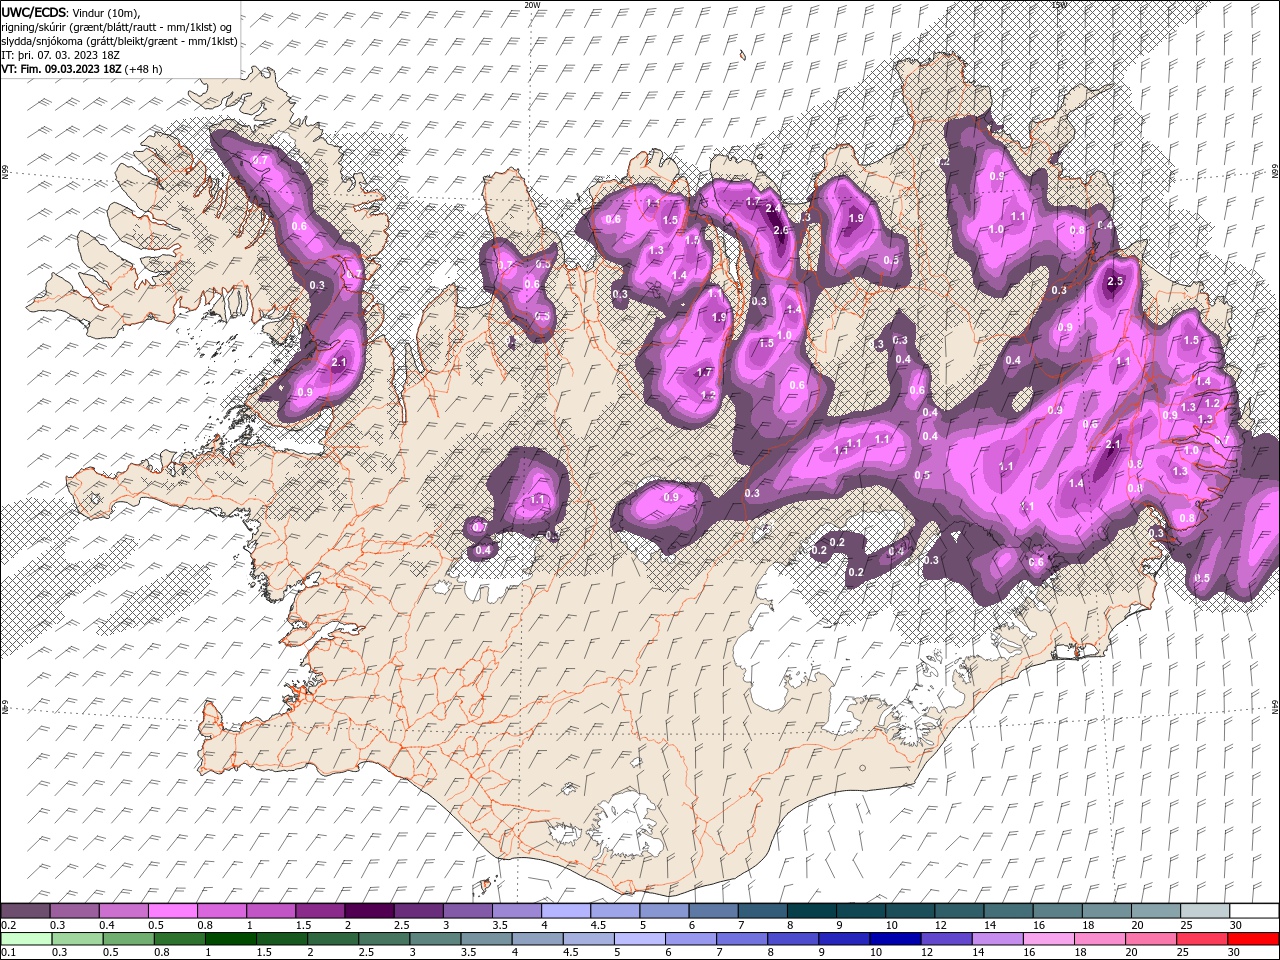Pick the grey-teal 18 snow legend swatch
1280x960 pixels.
point(1107,911)
